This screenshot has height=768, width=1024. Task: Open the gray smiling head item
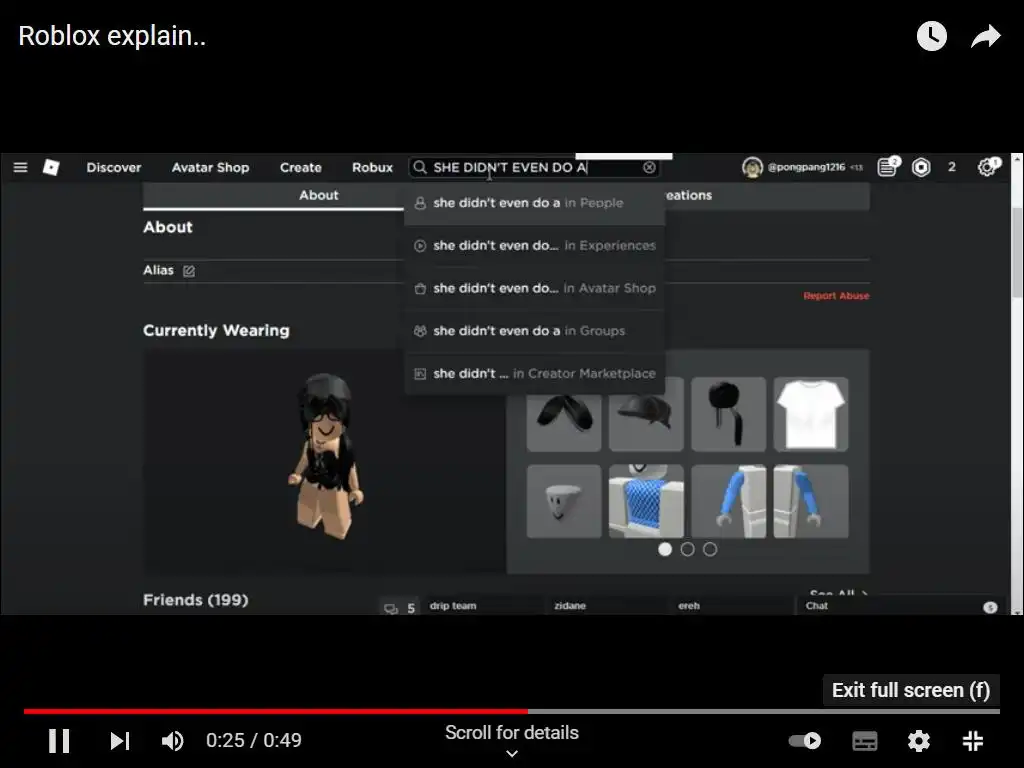tap(564, 502)
